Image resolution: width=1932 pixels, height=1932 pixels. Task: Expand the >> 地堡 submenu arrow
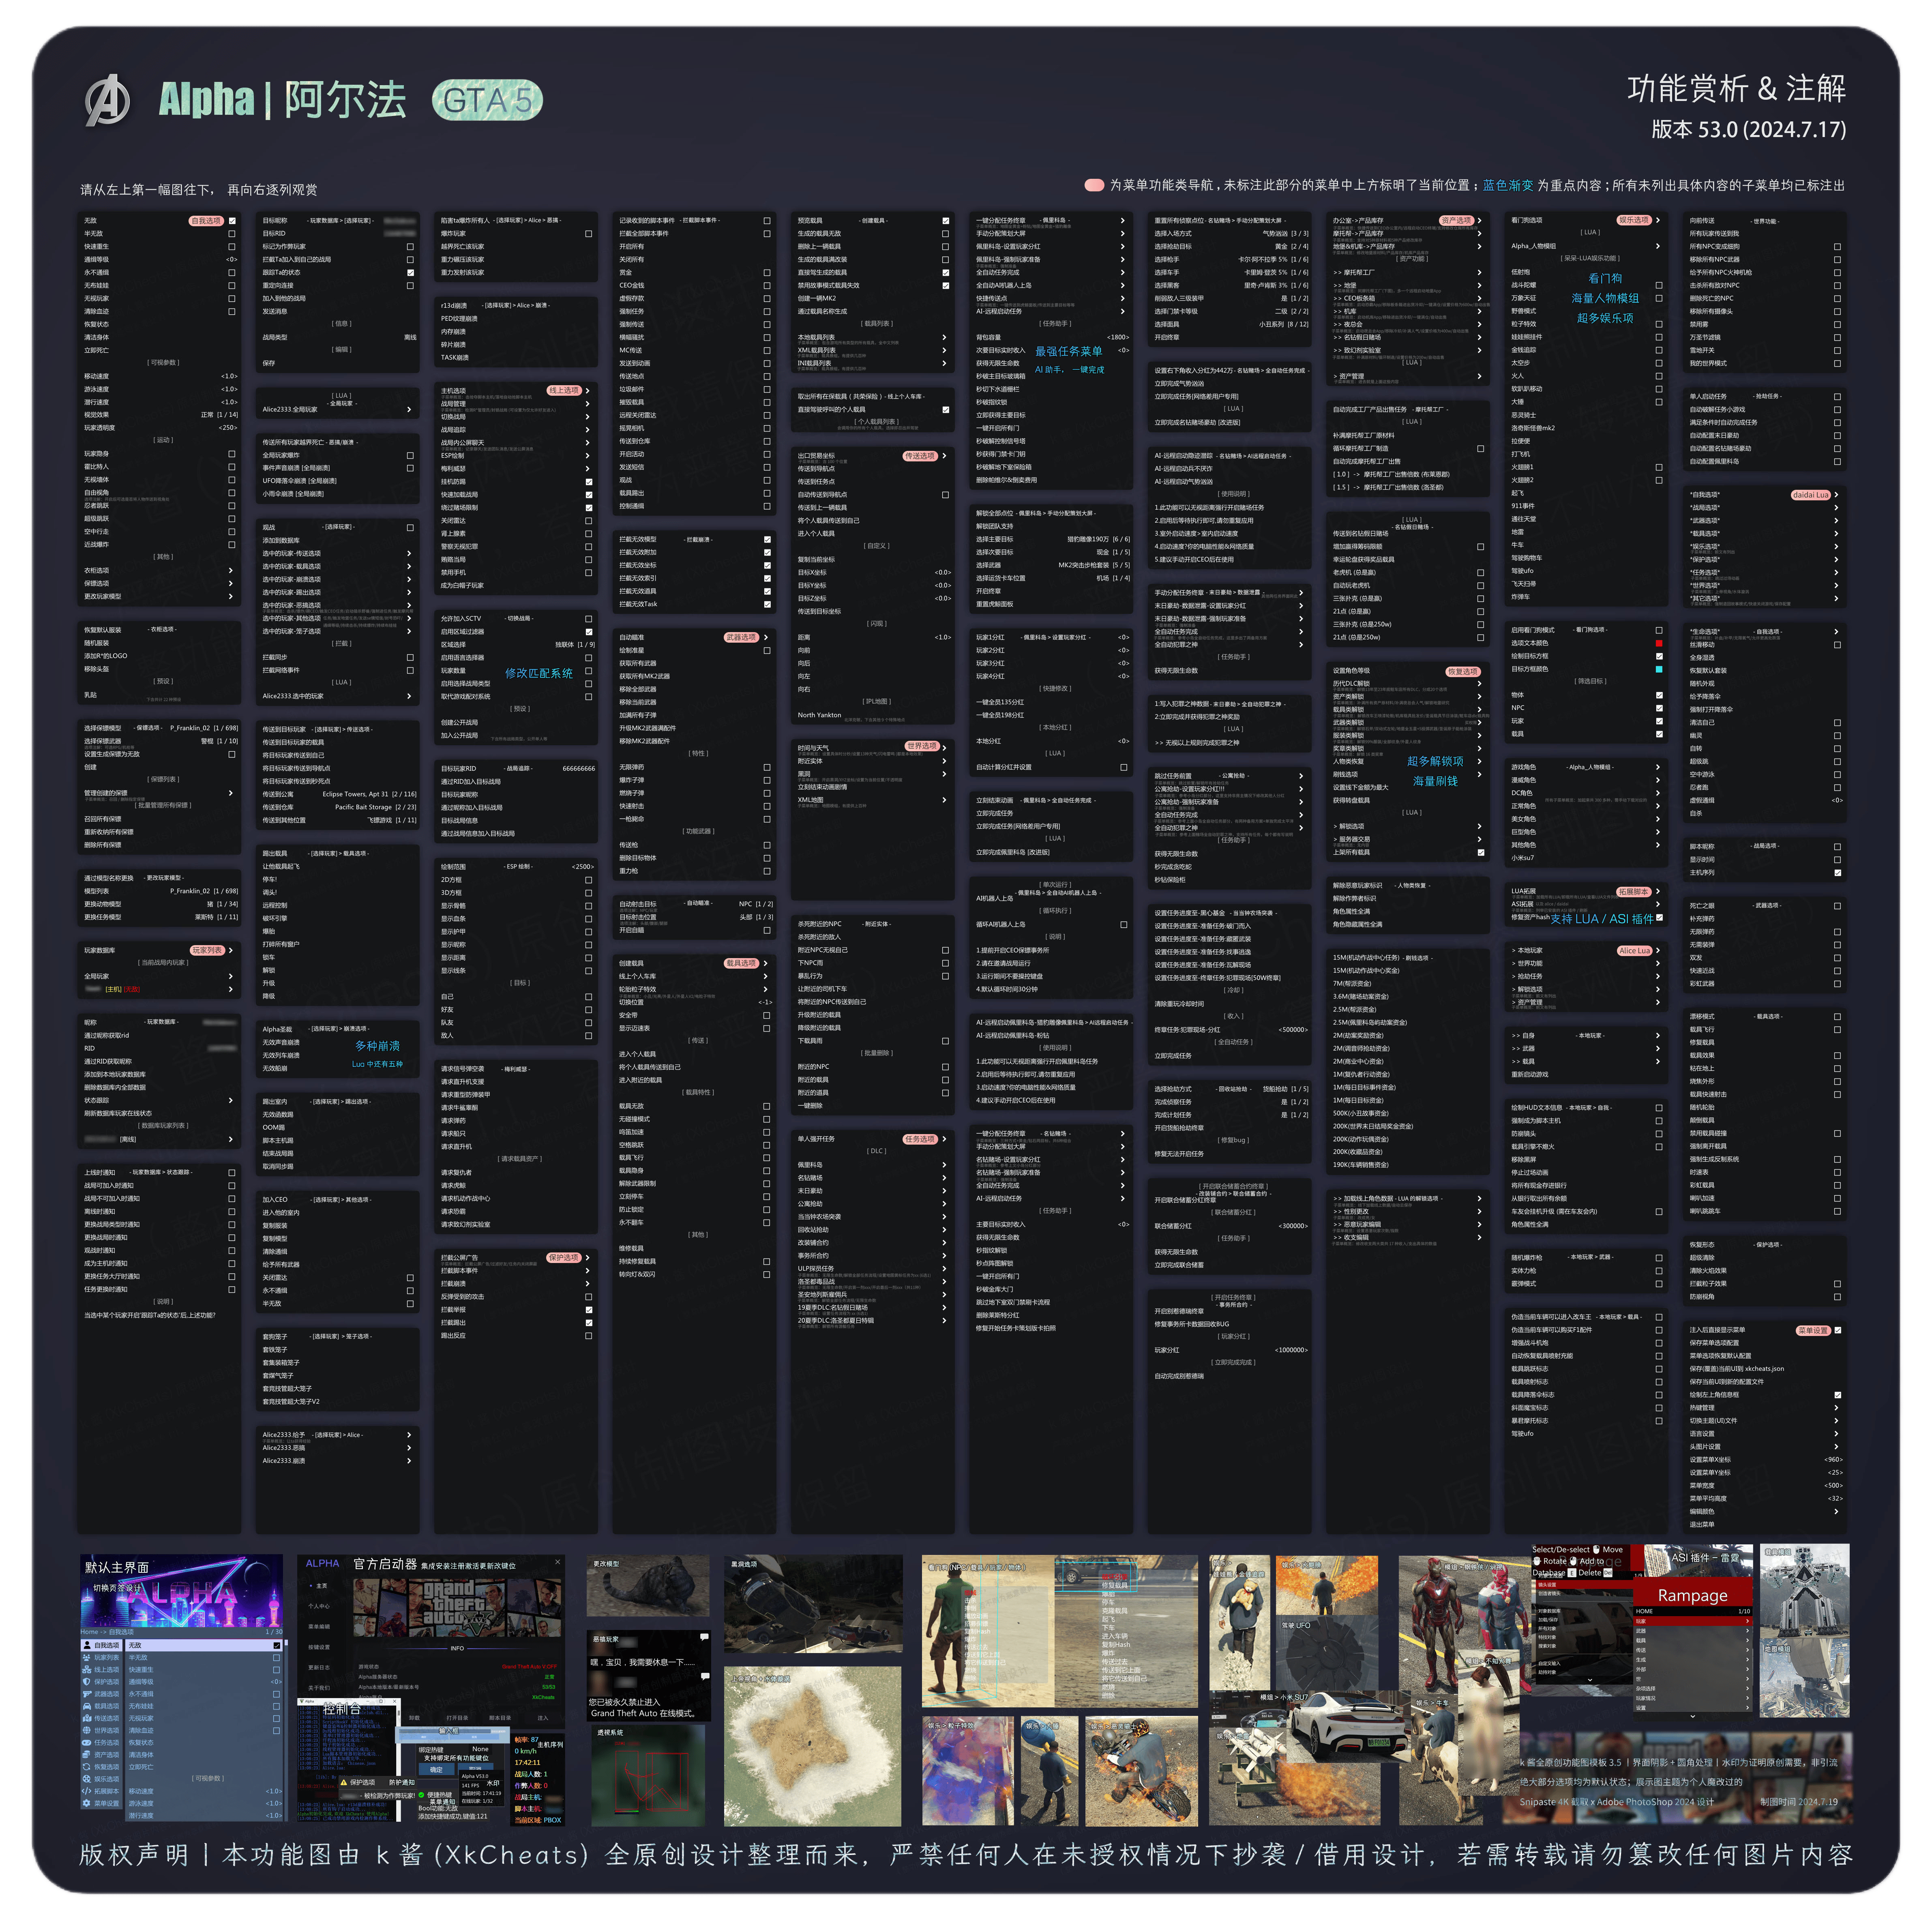pyautogui.click(x=1480, y=285)
